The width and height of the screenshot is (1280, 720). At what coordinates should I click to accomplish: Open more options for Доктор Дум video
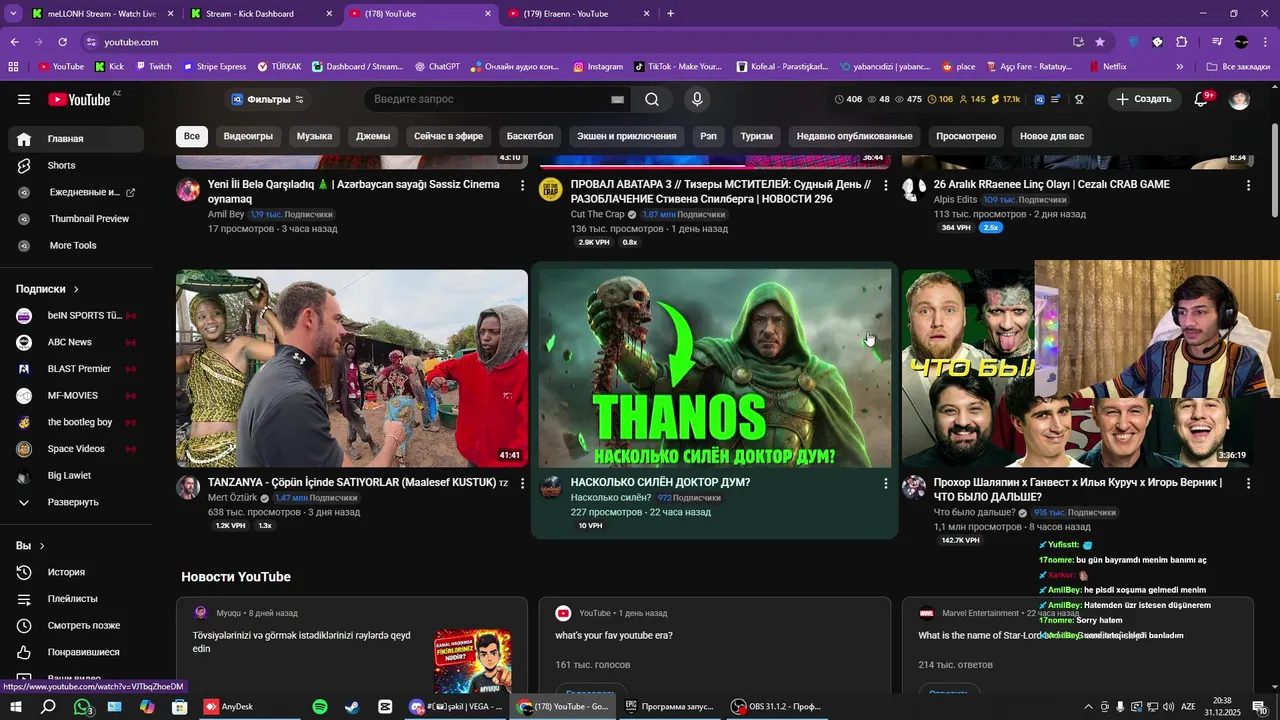click(885, 483)
